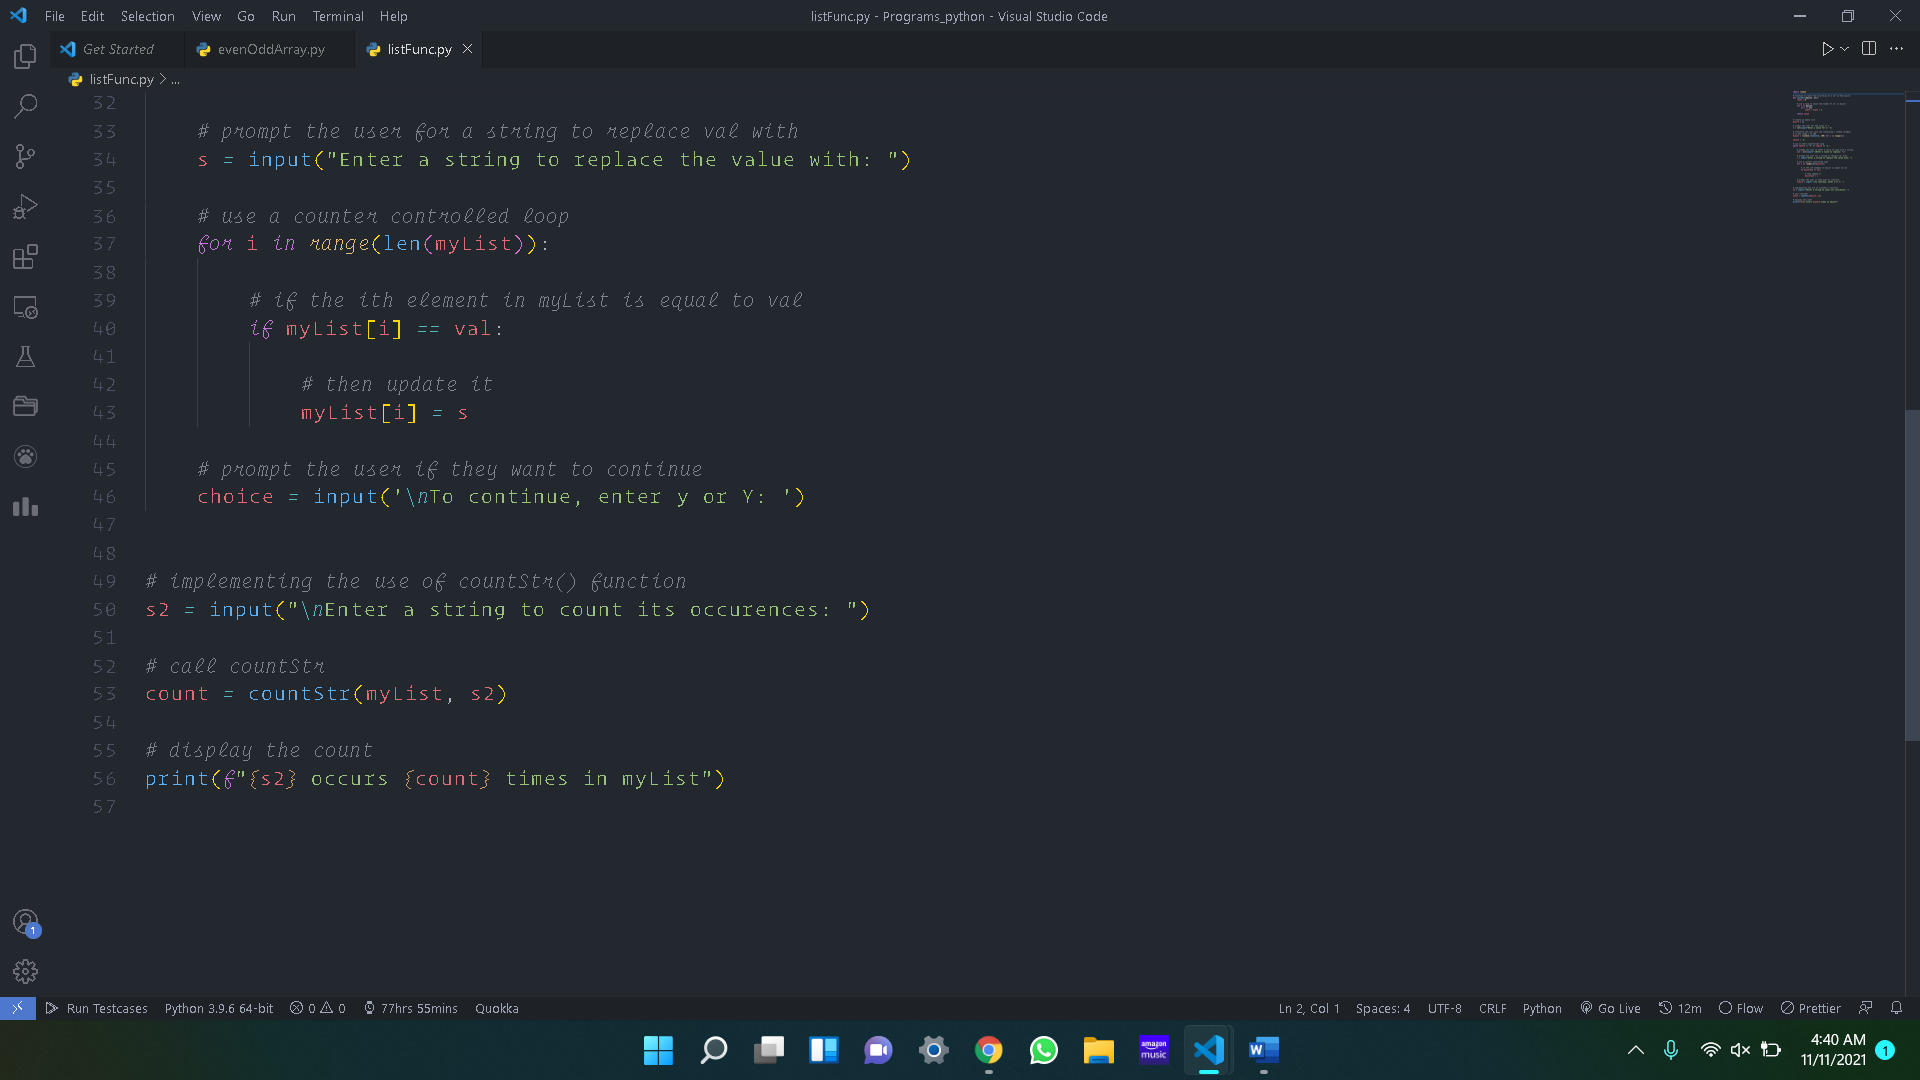
Task: Open the editor More Actions ellipsis
Action: 1896,49
